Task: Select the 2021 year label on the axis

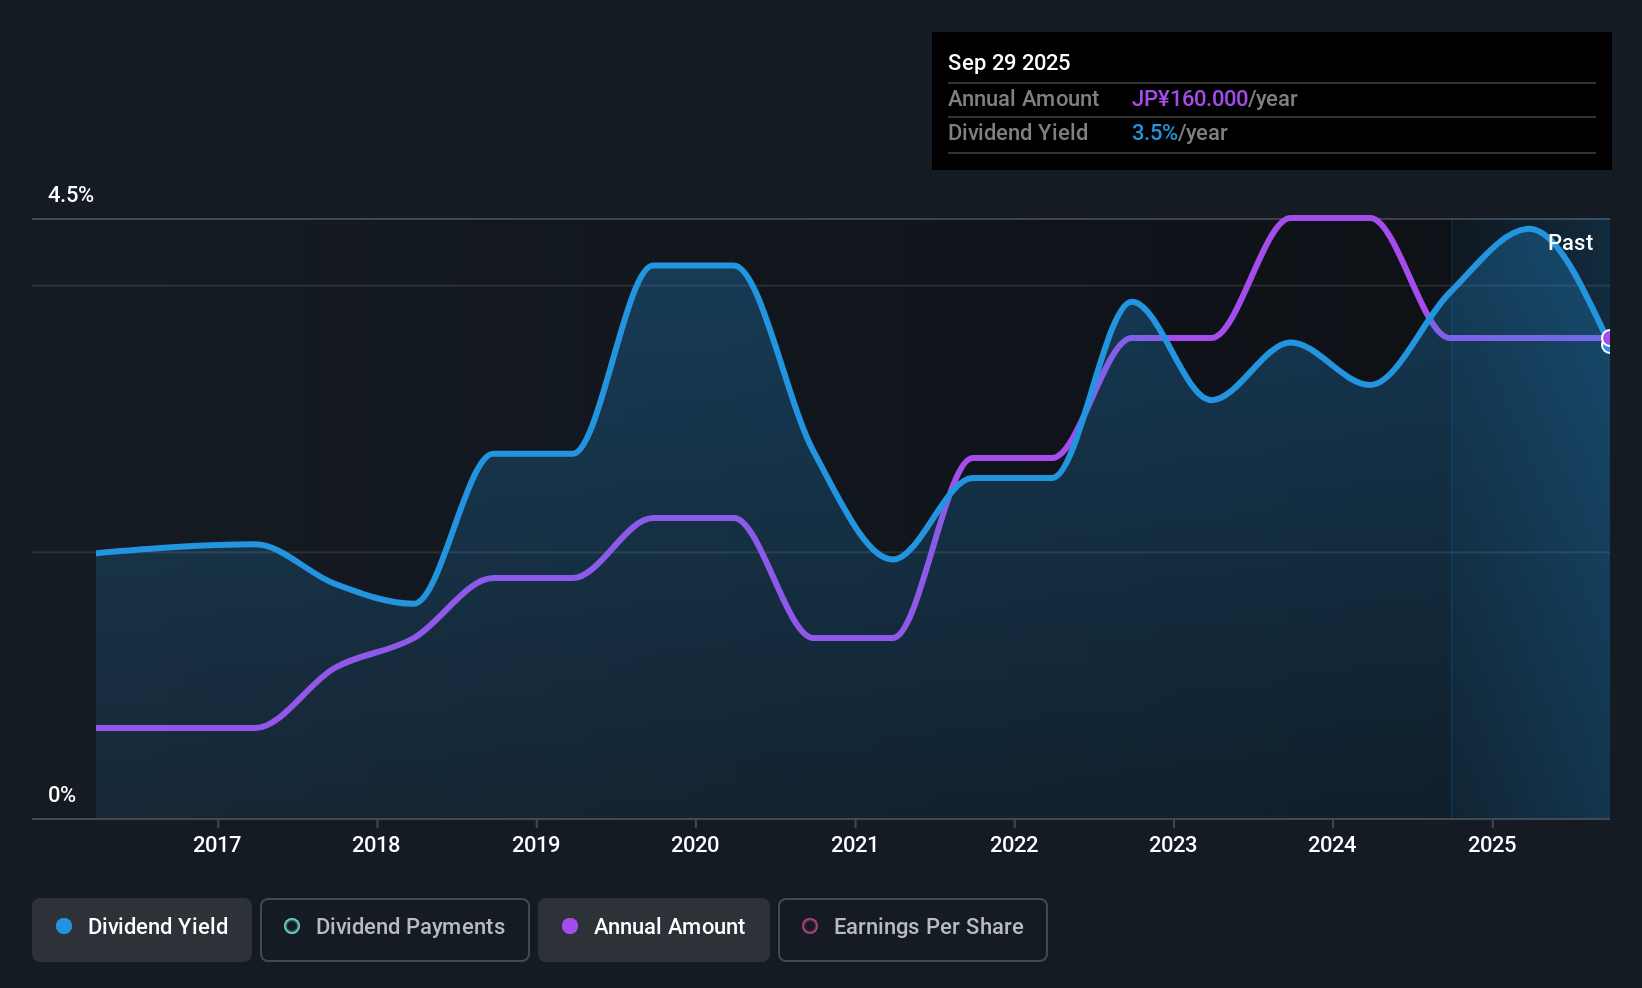Action: point(854,844)
